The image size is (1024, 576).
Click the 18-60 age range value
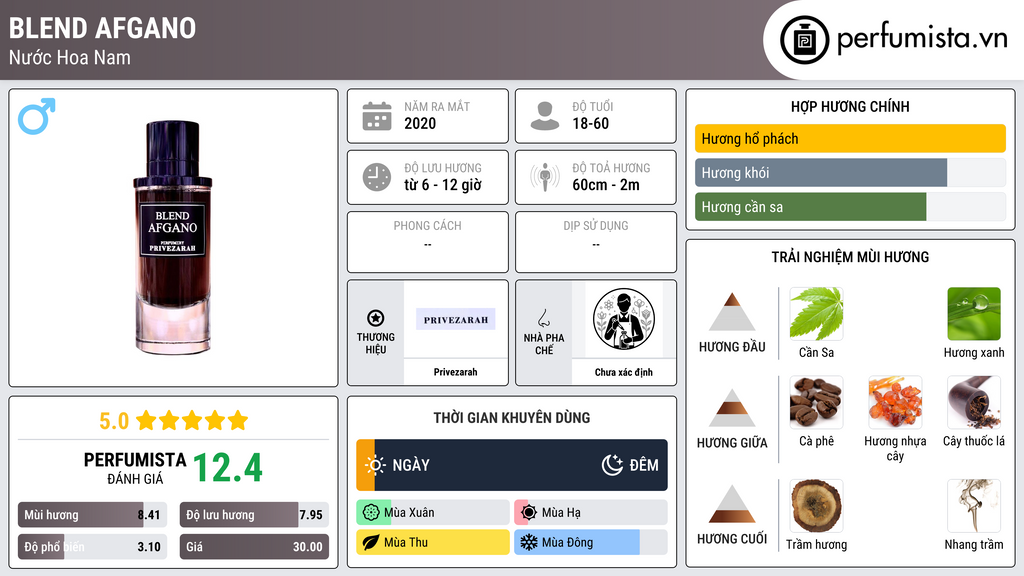point(590,123)
